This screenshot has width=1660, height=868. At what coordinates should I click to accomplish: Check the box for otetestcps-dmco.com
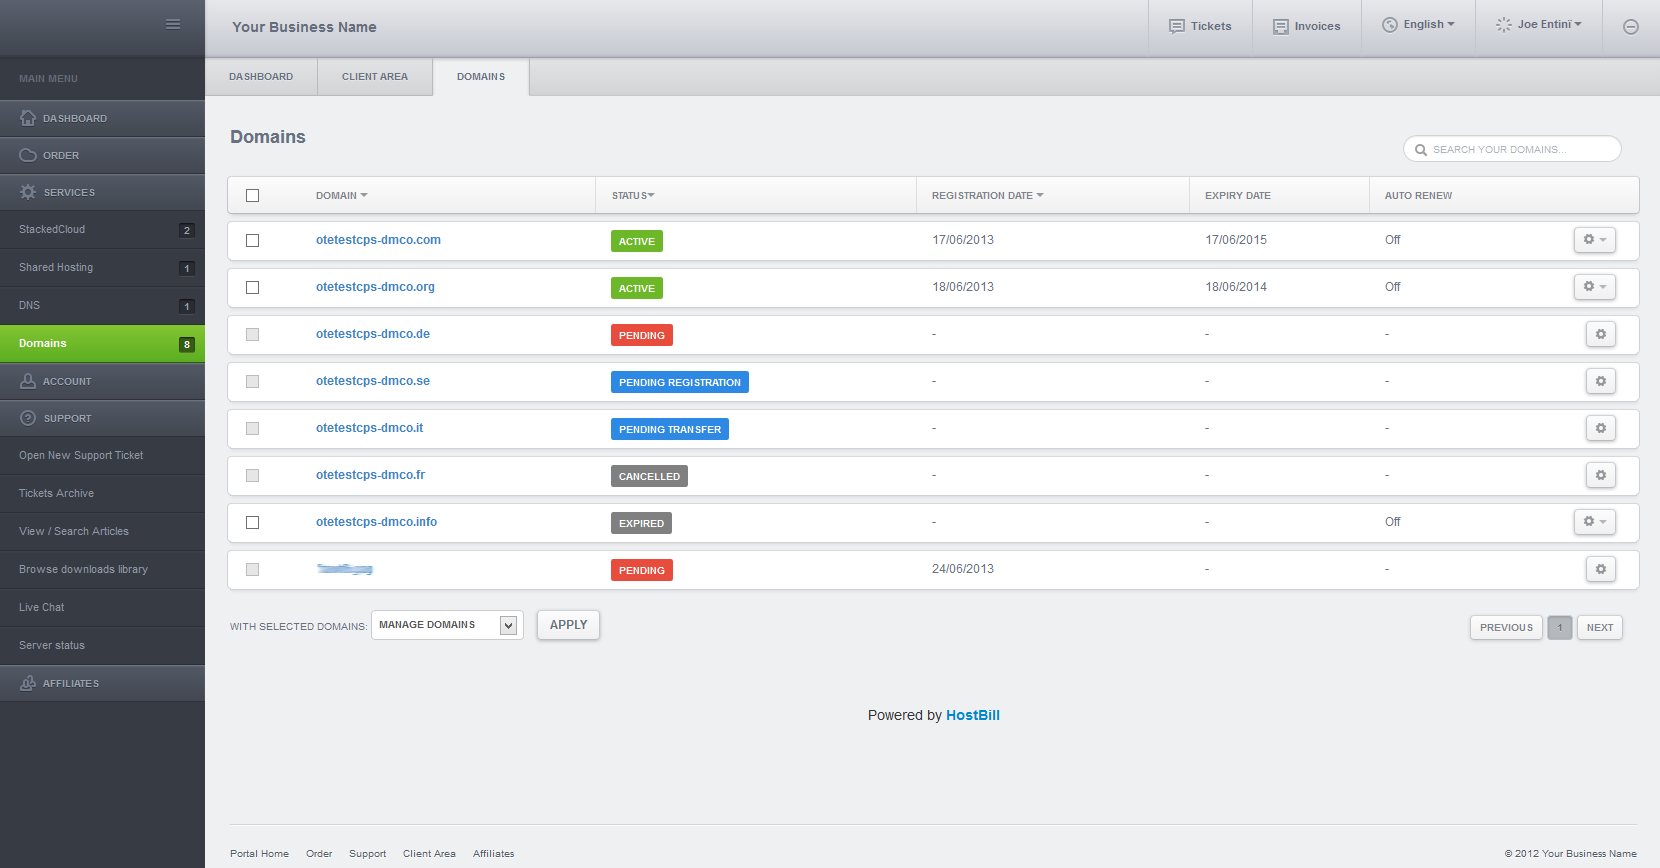pos(252,240)
